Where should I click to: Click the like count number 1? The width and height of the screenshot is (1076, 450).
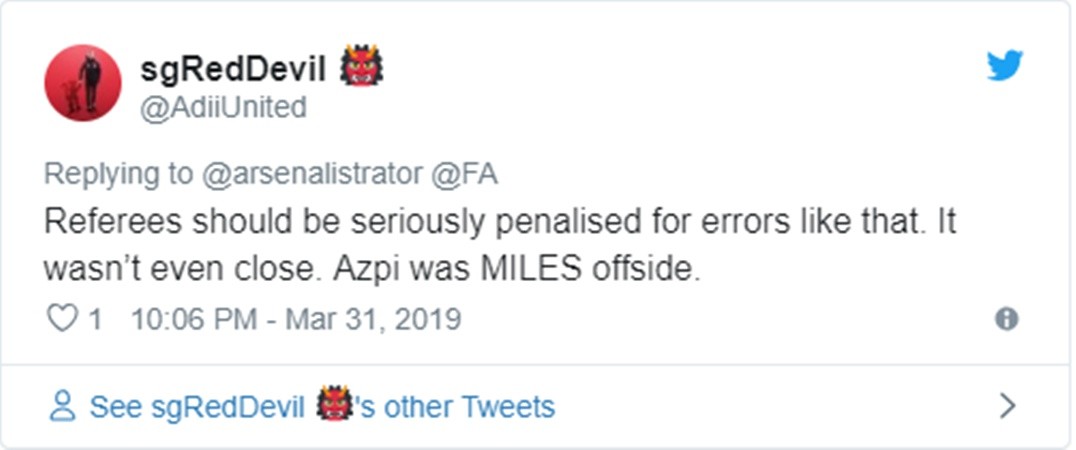pyautogui.click(x=96, y=319)
